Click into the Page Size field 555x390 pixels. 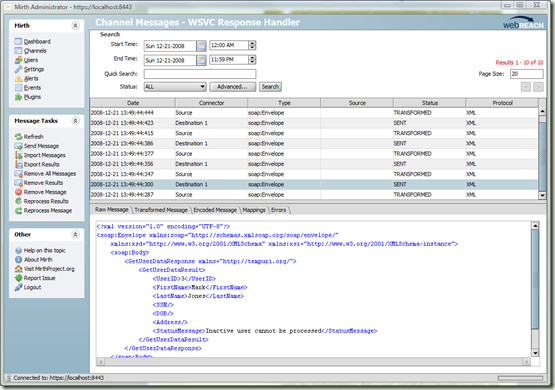pos(527,74)
